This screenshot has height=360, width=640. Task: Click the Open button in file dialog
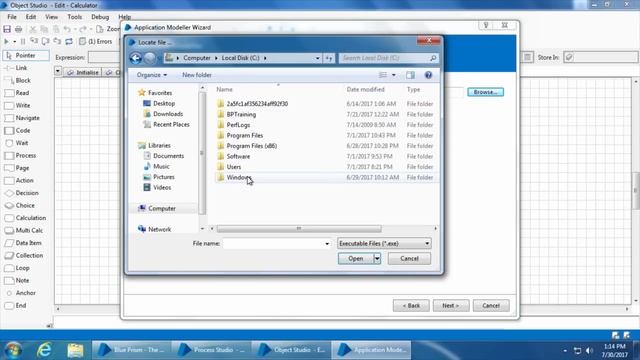pos(356,258)
